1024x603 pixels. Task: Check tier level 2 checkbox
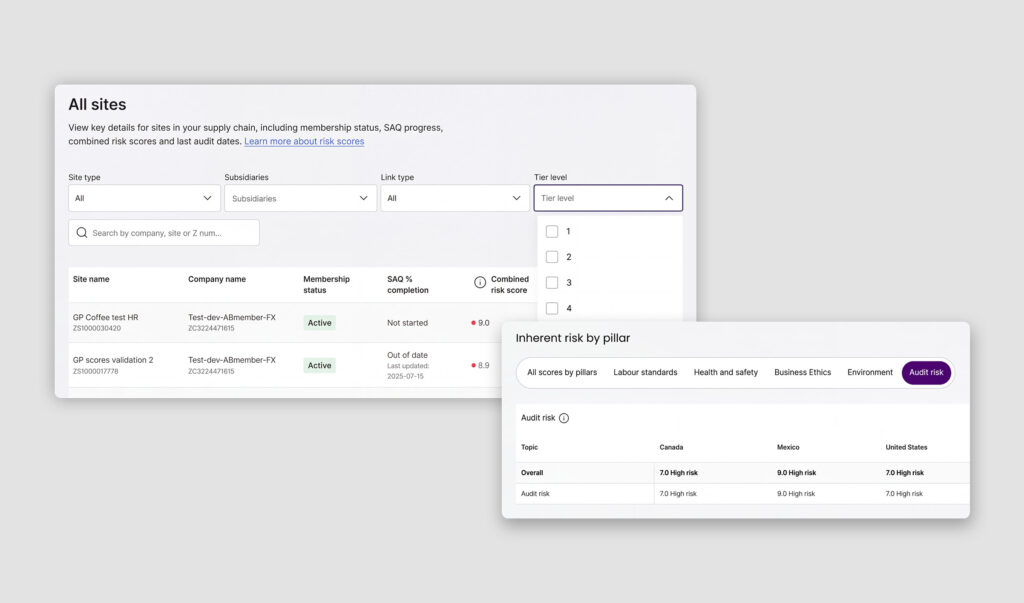tap(552, 257)
